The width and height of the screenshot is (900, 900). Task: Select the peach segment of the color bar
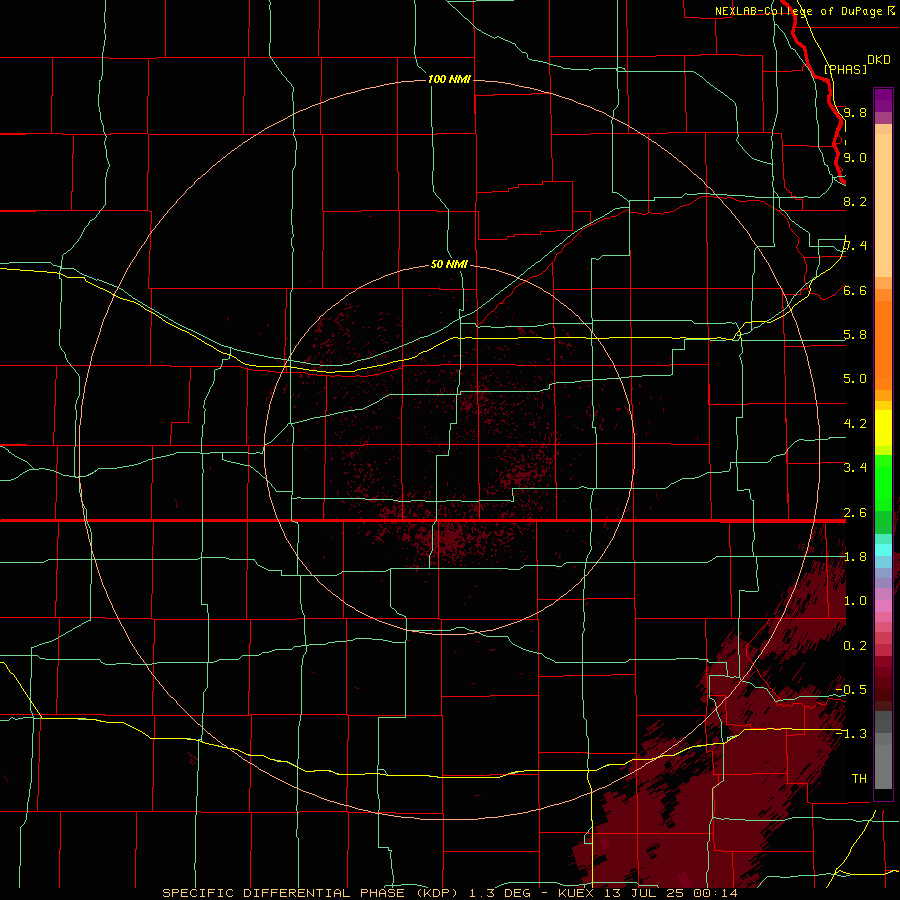click(883, 205)
